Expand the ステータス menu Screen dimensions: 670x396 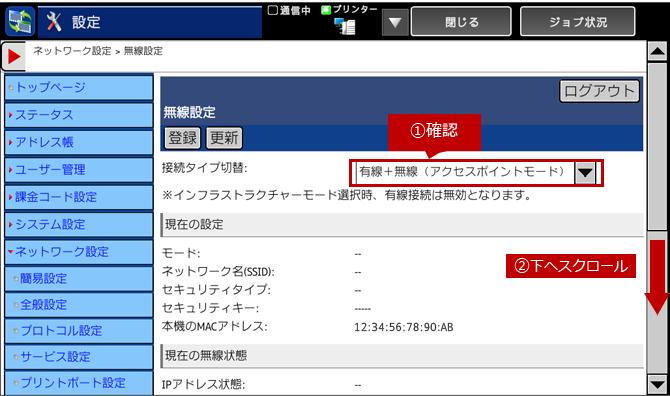click(x=79, y=115)
